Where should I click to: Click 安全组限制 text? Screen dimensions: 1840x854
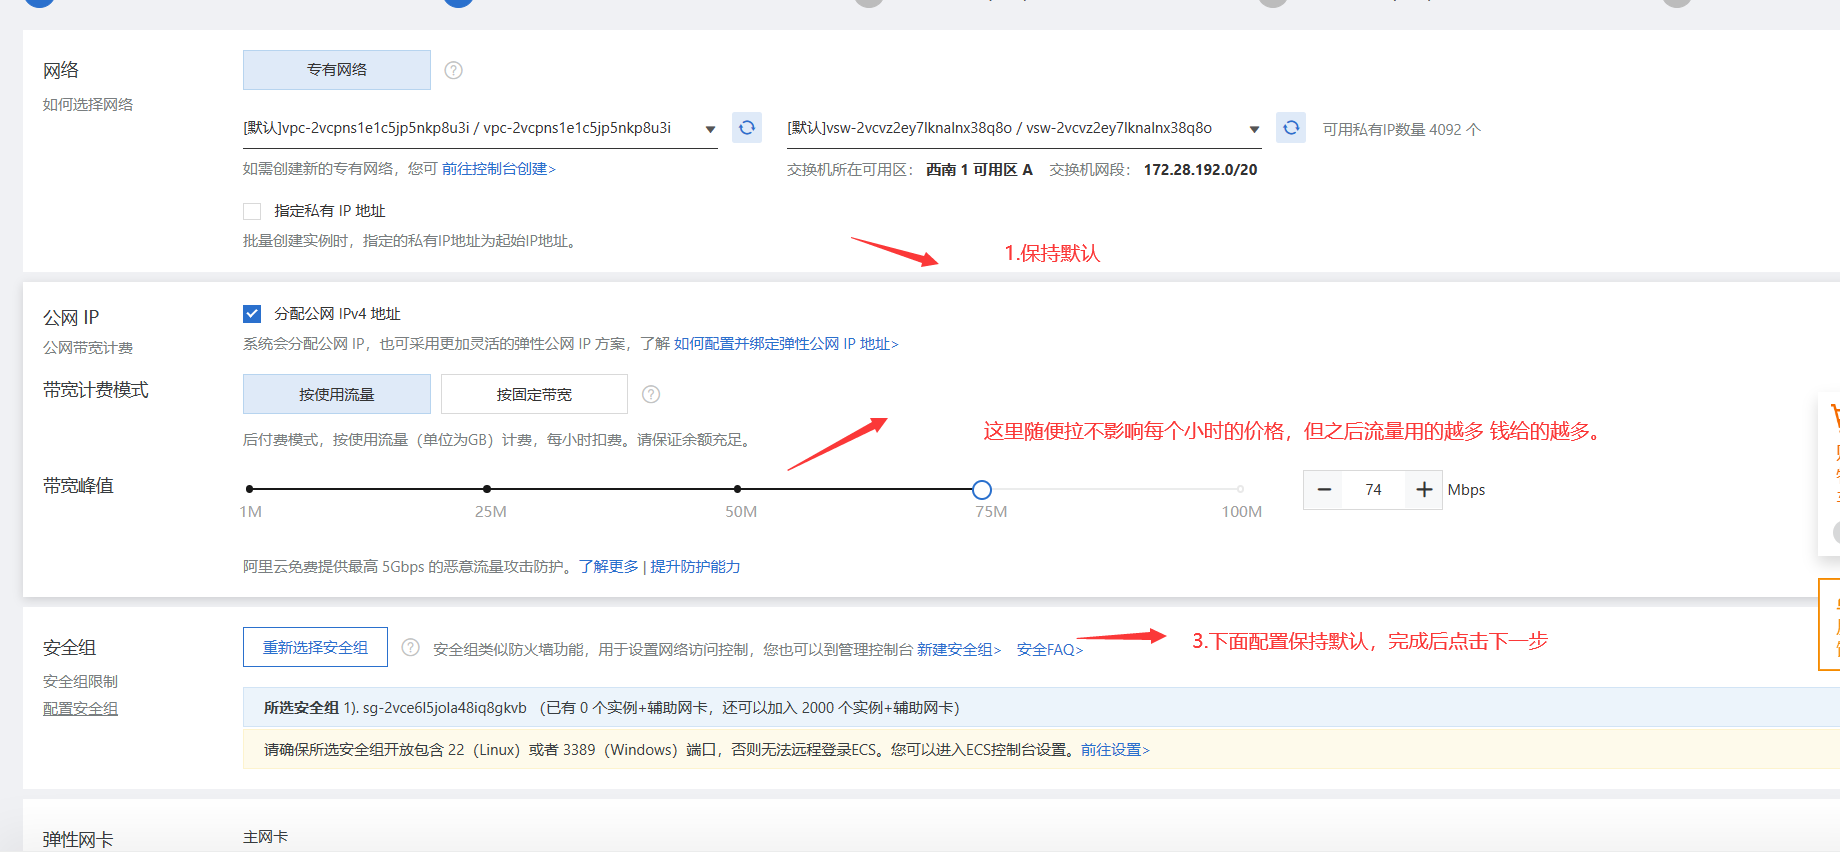tap(80, 682)
